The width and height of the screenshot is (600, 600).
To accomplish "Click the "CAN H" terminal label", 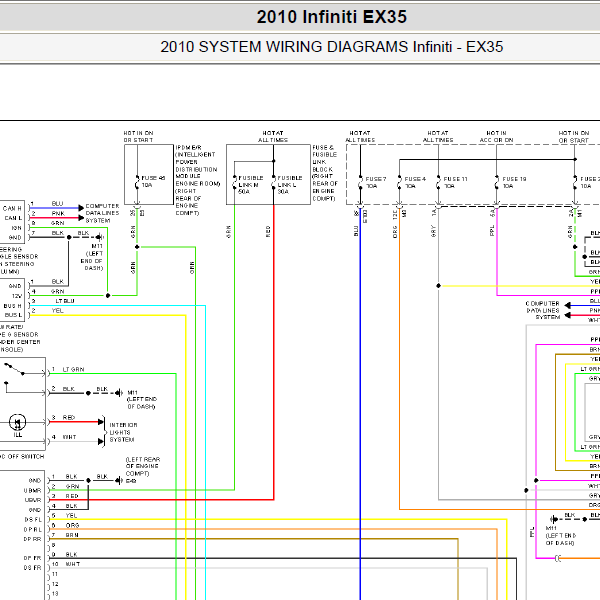I will click(12, 209).
